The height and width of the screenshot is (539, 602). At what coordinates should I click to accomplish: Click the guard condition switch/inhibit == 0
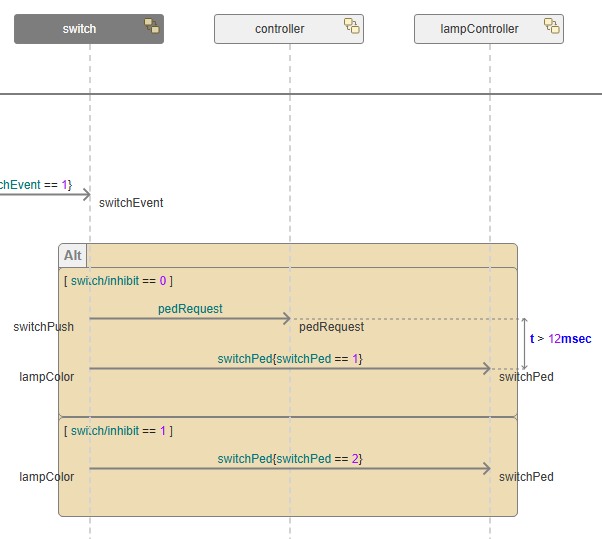pos(118,281)
